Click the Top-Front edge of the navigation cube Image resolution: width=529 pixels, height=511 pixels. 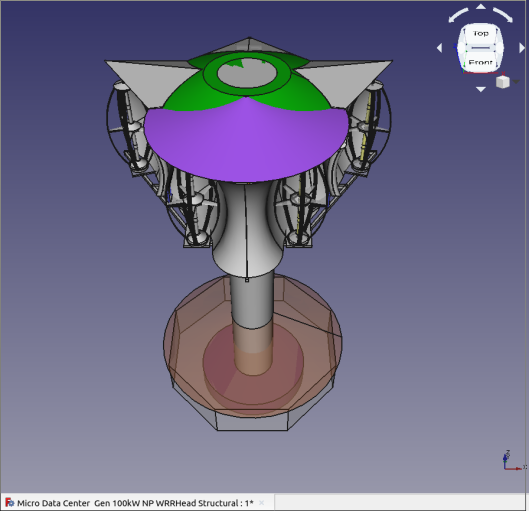(480, 48)
